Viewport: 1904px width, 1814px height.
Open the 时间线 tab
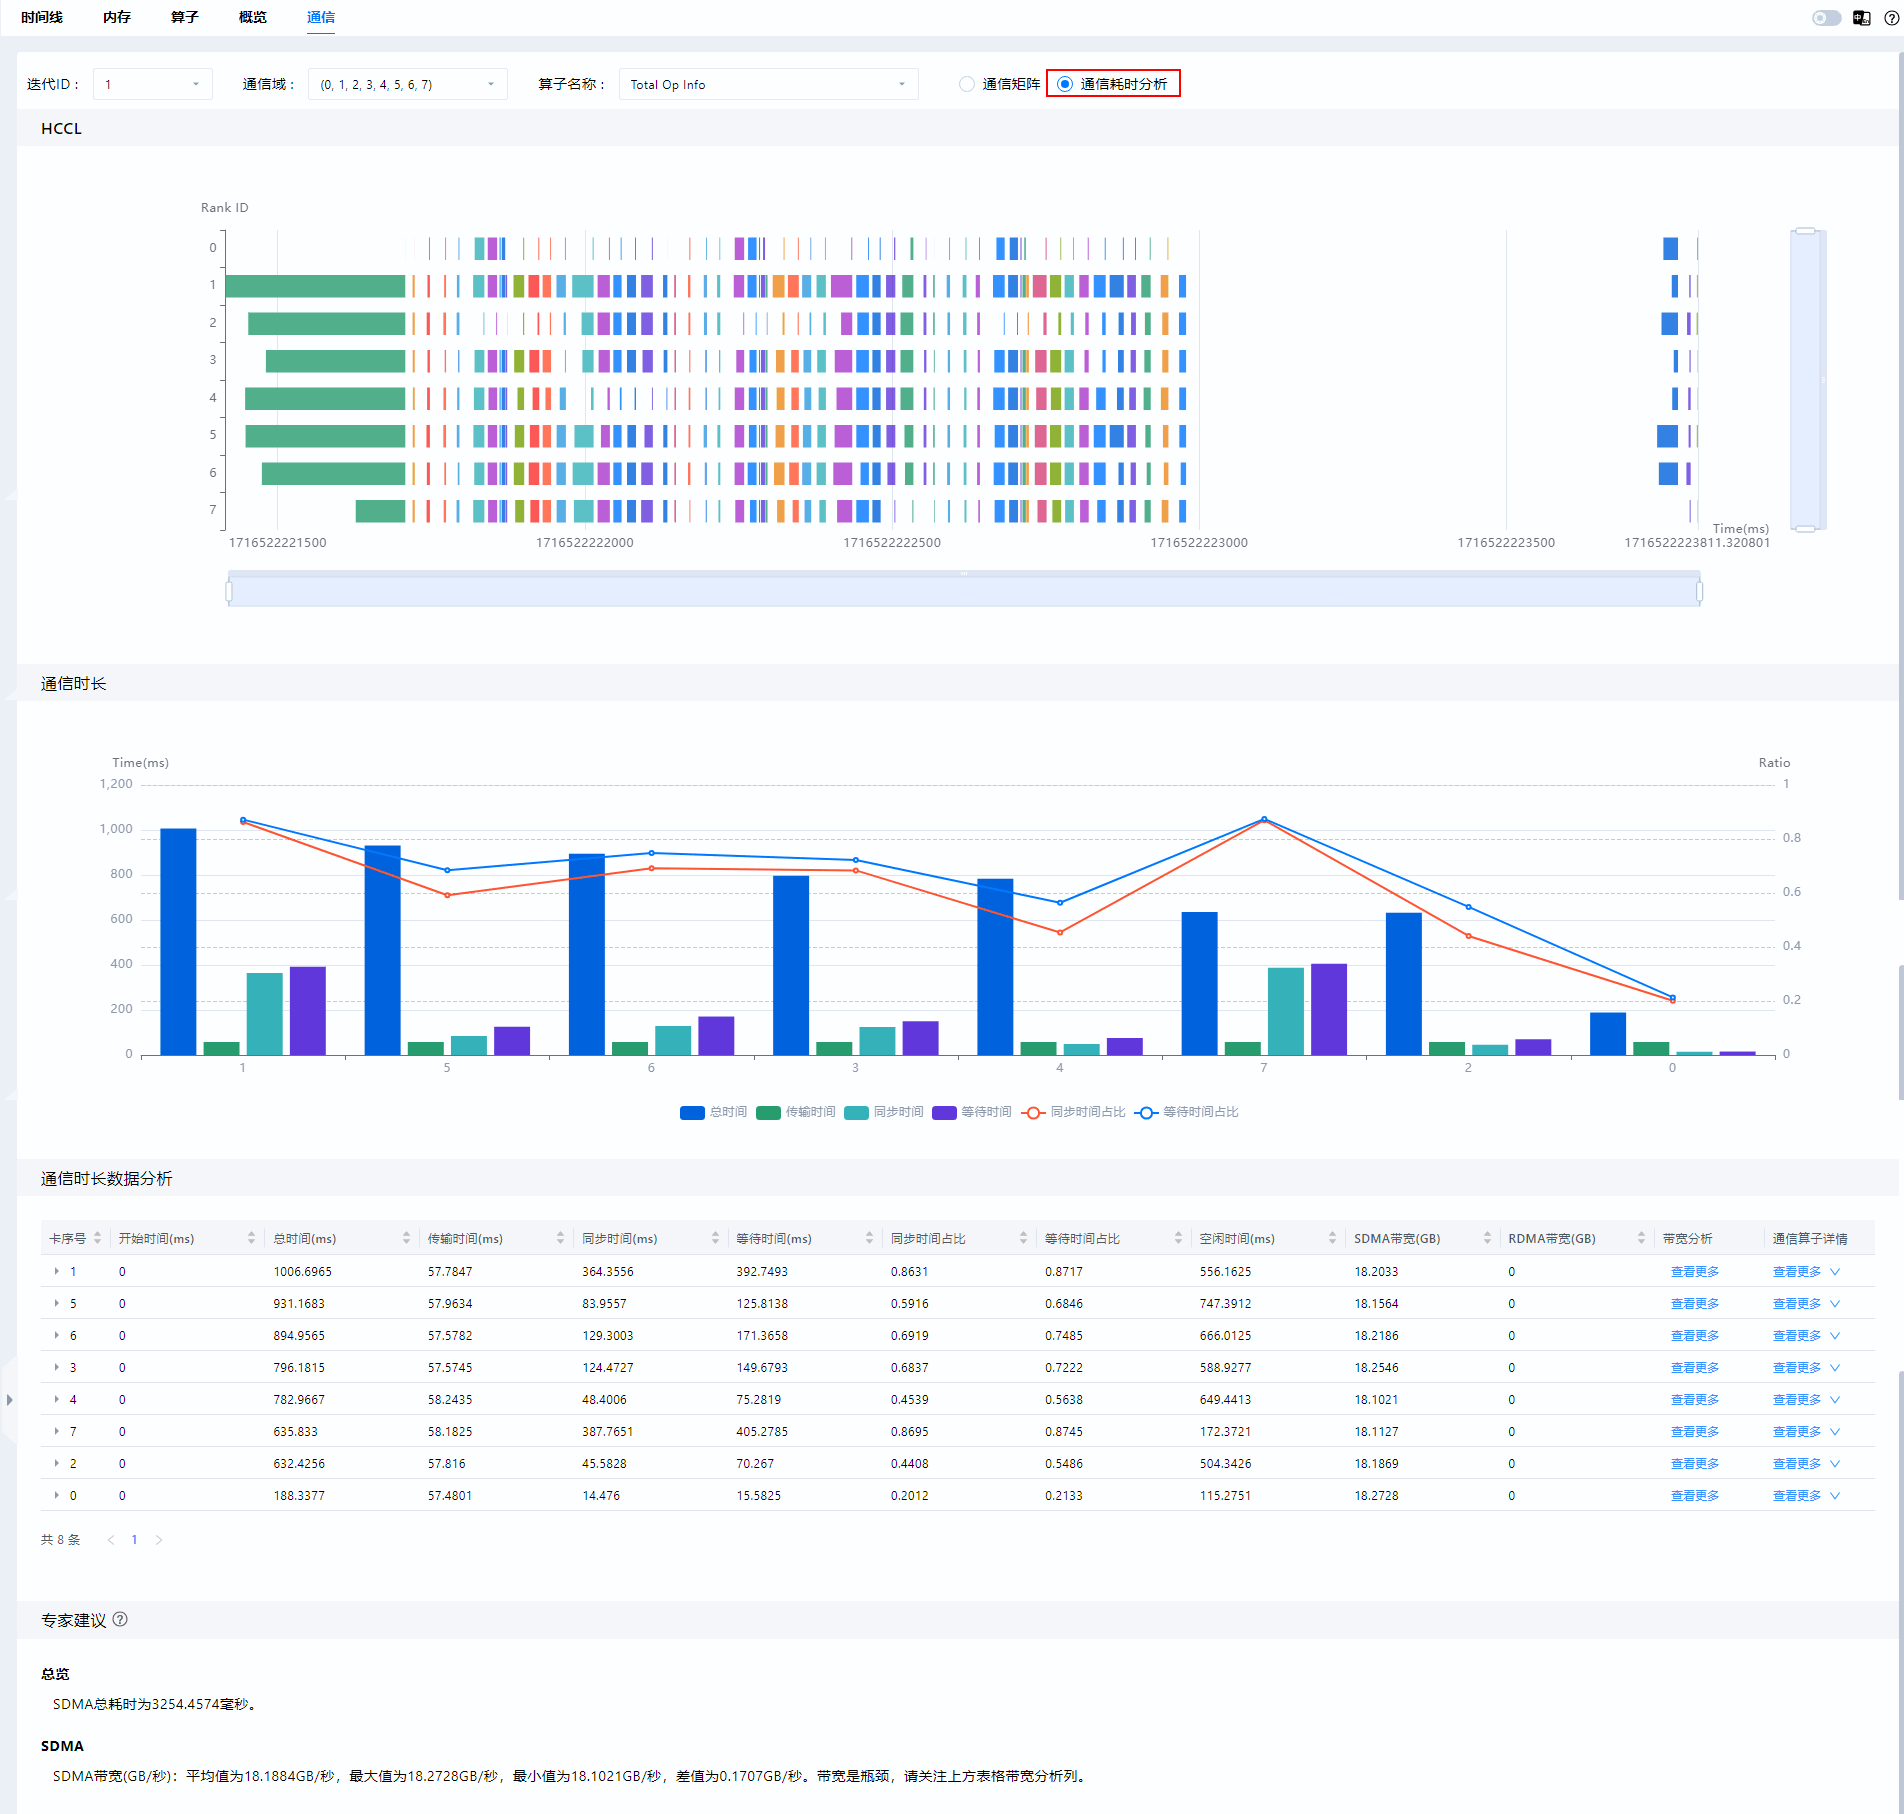coord(42,17)
